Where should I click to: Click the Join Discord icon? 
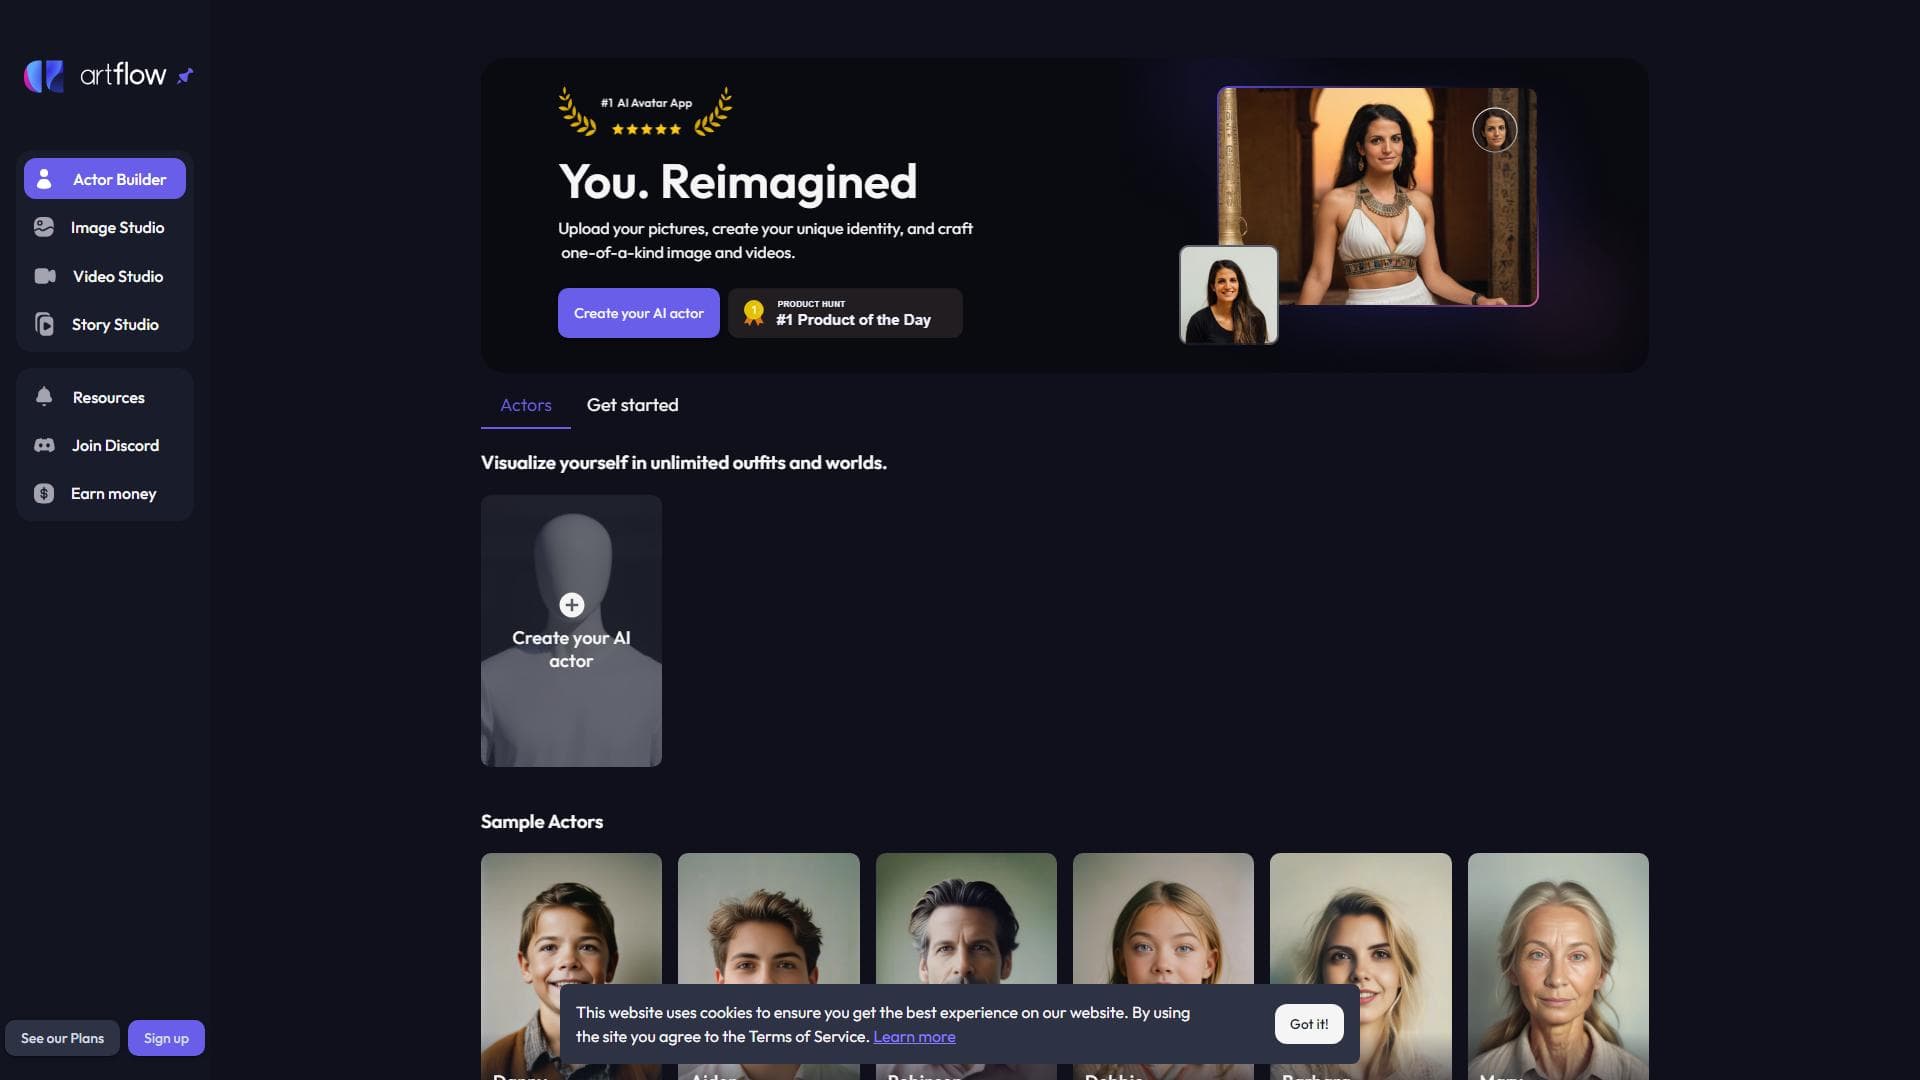tap(44, 445)
